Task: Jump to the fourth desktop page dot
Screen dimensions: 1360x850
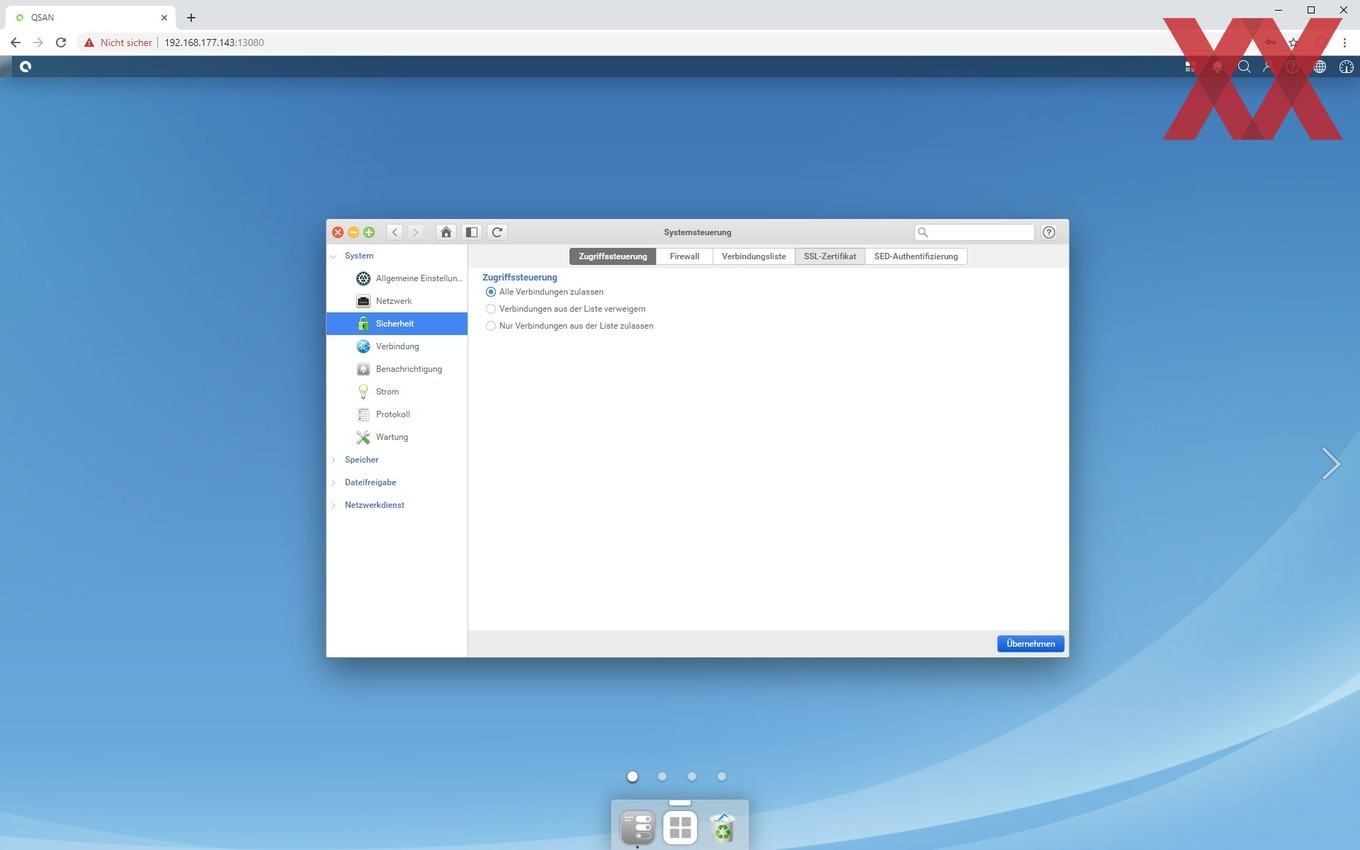Action: (x=722, y=776)
